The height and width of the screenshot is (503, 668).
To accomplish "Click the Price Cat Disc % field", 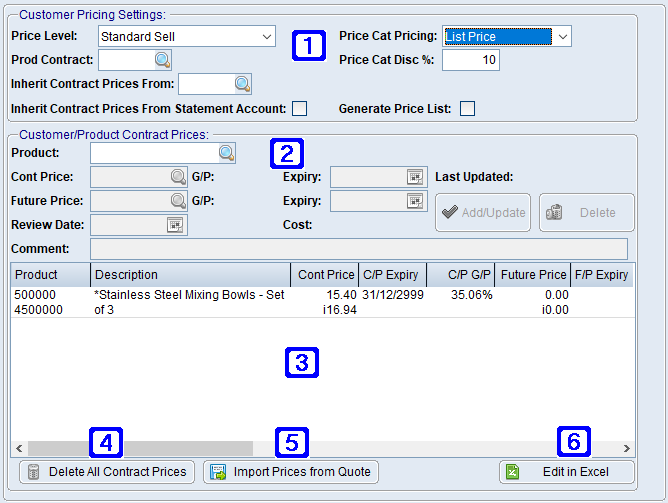I will (471, 60).
